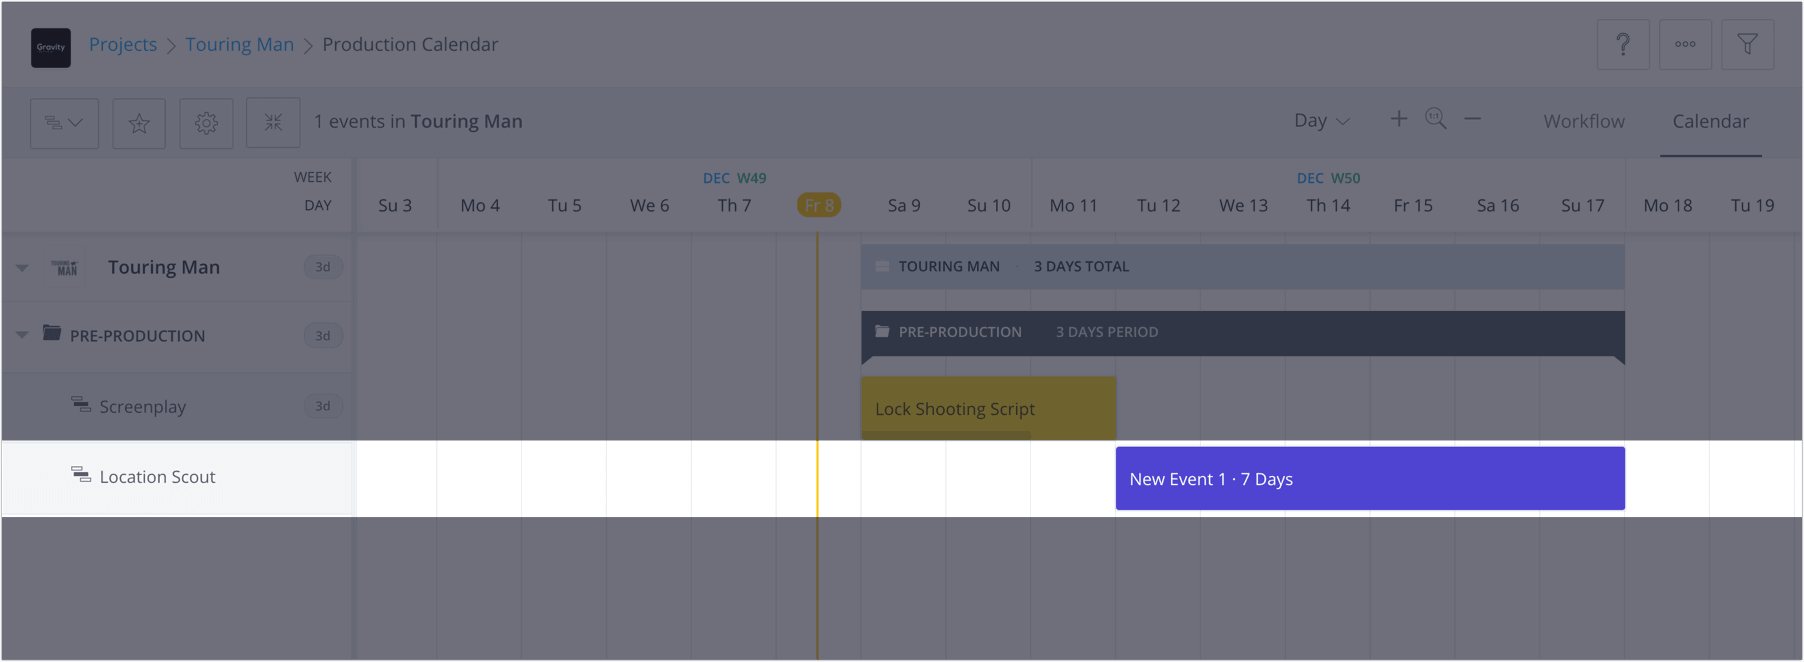Switch to the Workflow tab
The height and width of the screenshot is (662, 1804).
[x=1584, y=121]
